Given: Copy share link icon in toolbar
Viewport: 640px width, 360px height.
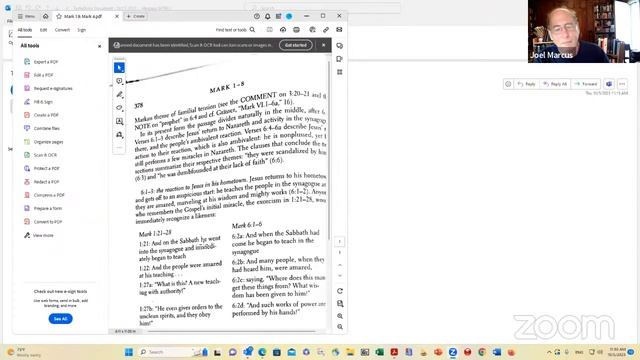Looking at the screenshot, I should tap(326, 30).
